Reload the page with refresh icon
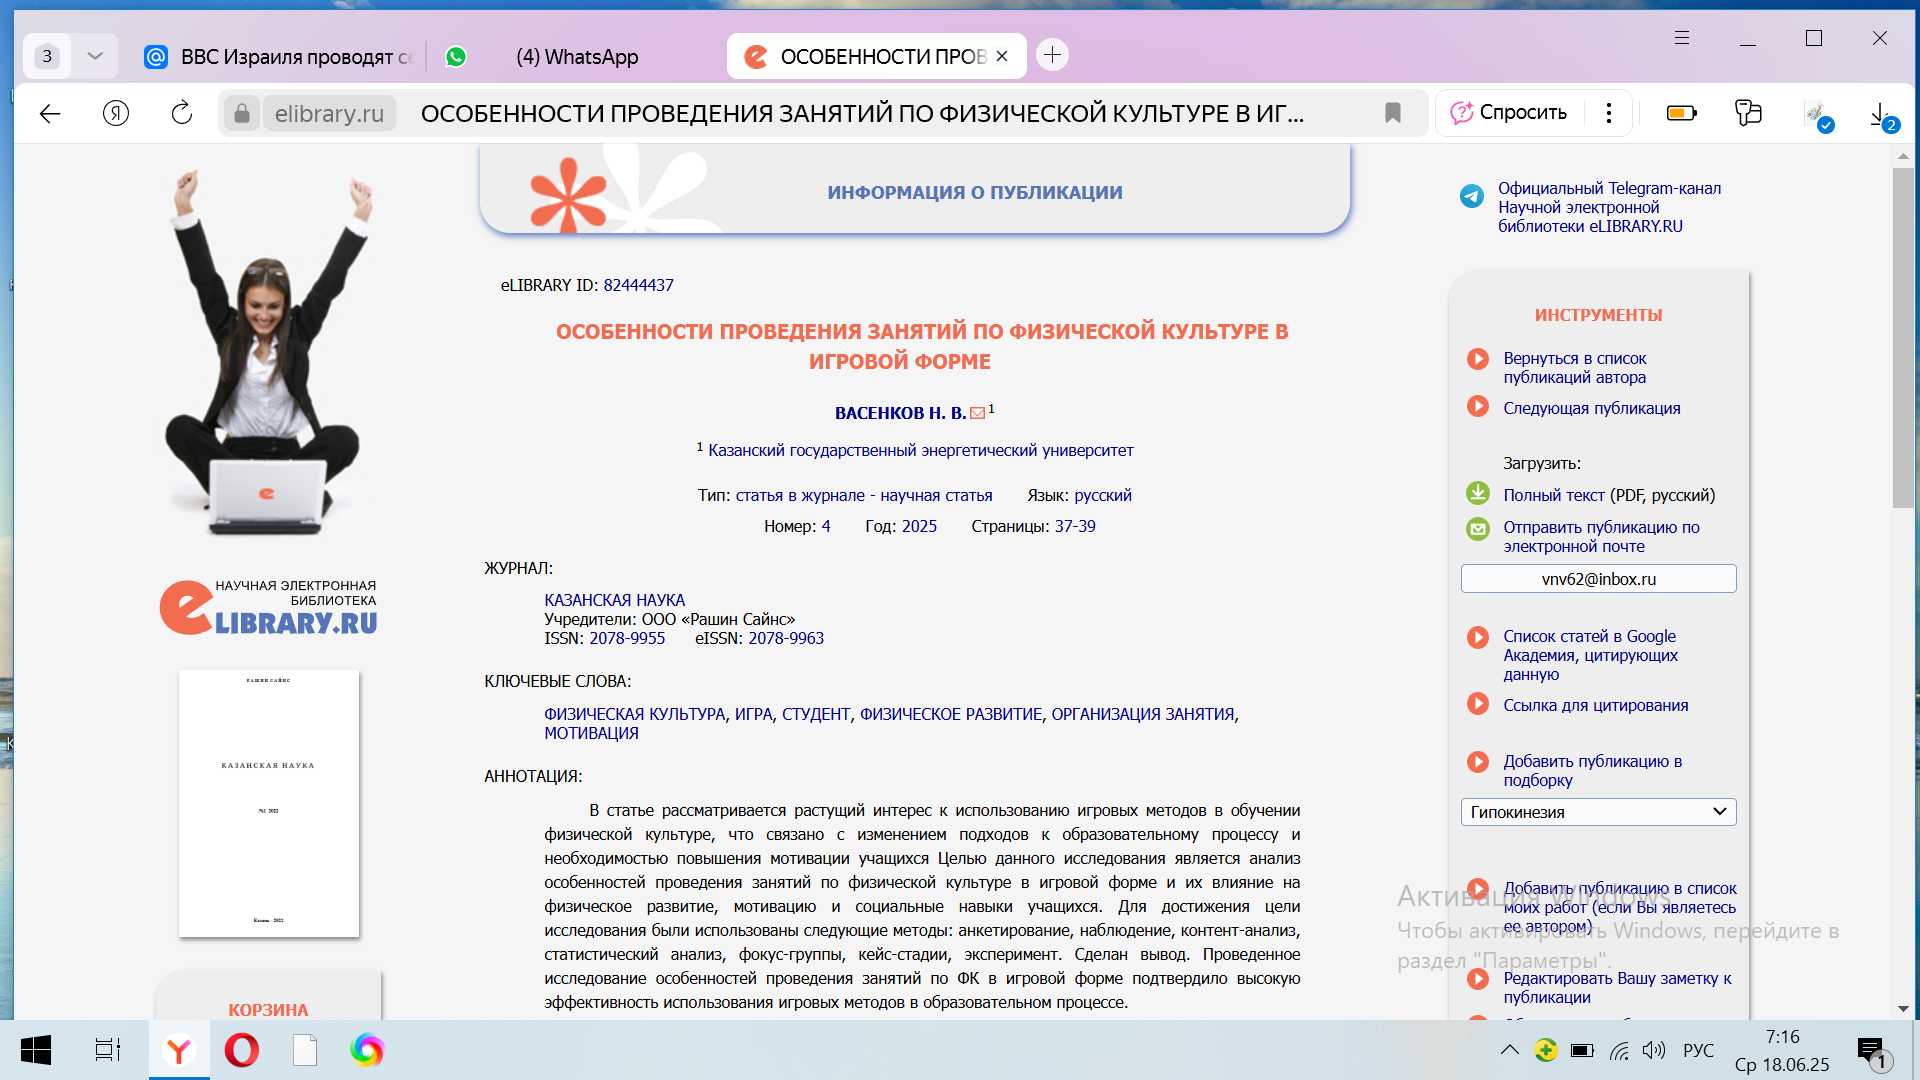This screenshot has width=1920, height=1080. click(x=181, y=113)
